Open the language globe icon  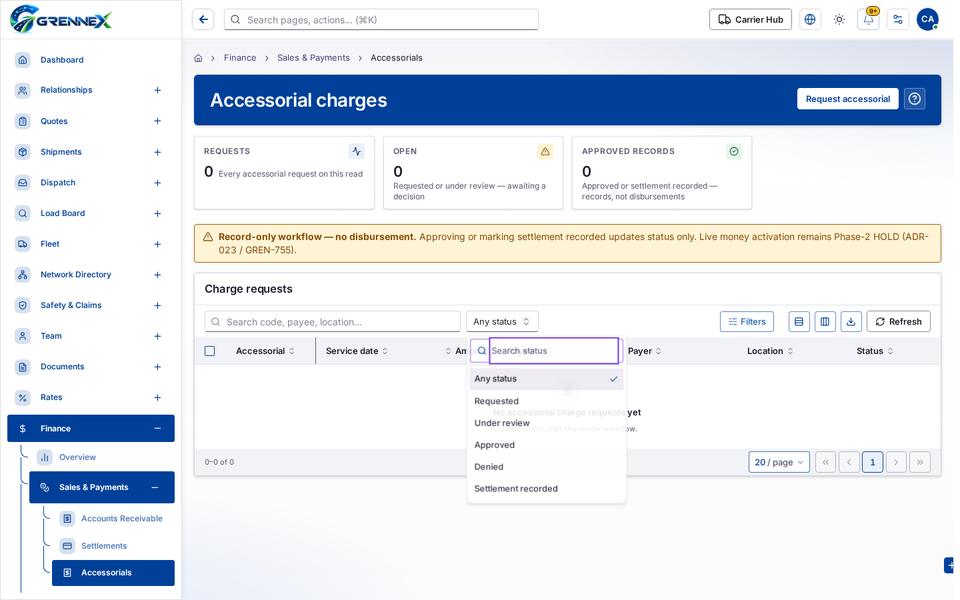pyautogui.click(x=810, y=20)
